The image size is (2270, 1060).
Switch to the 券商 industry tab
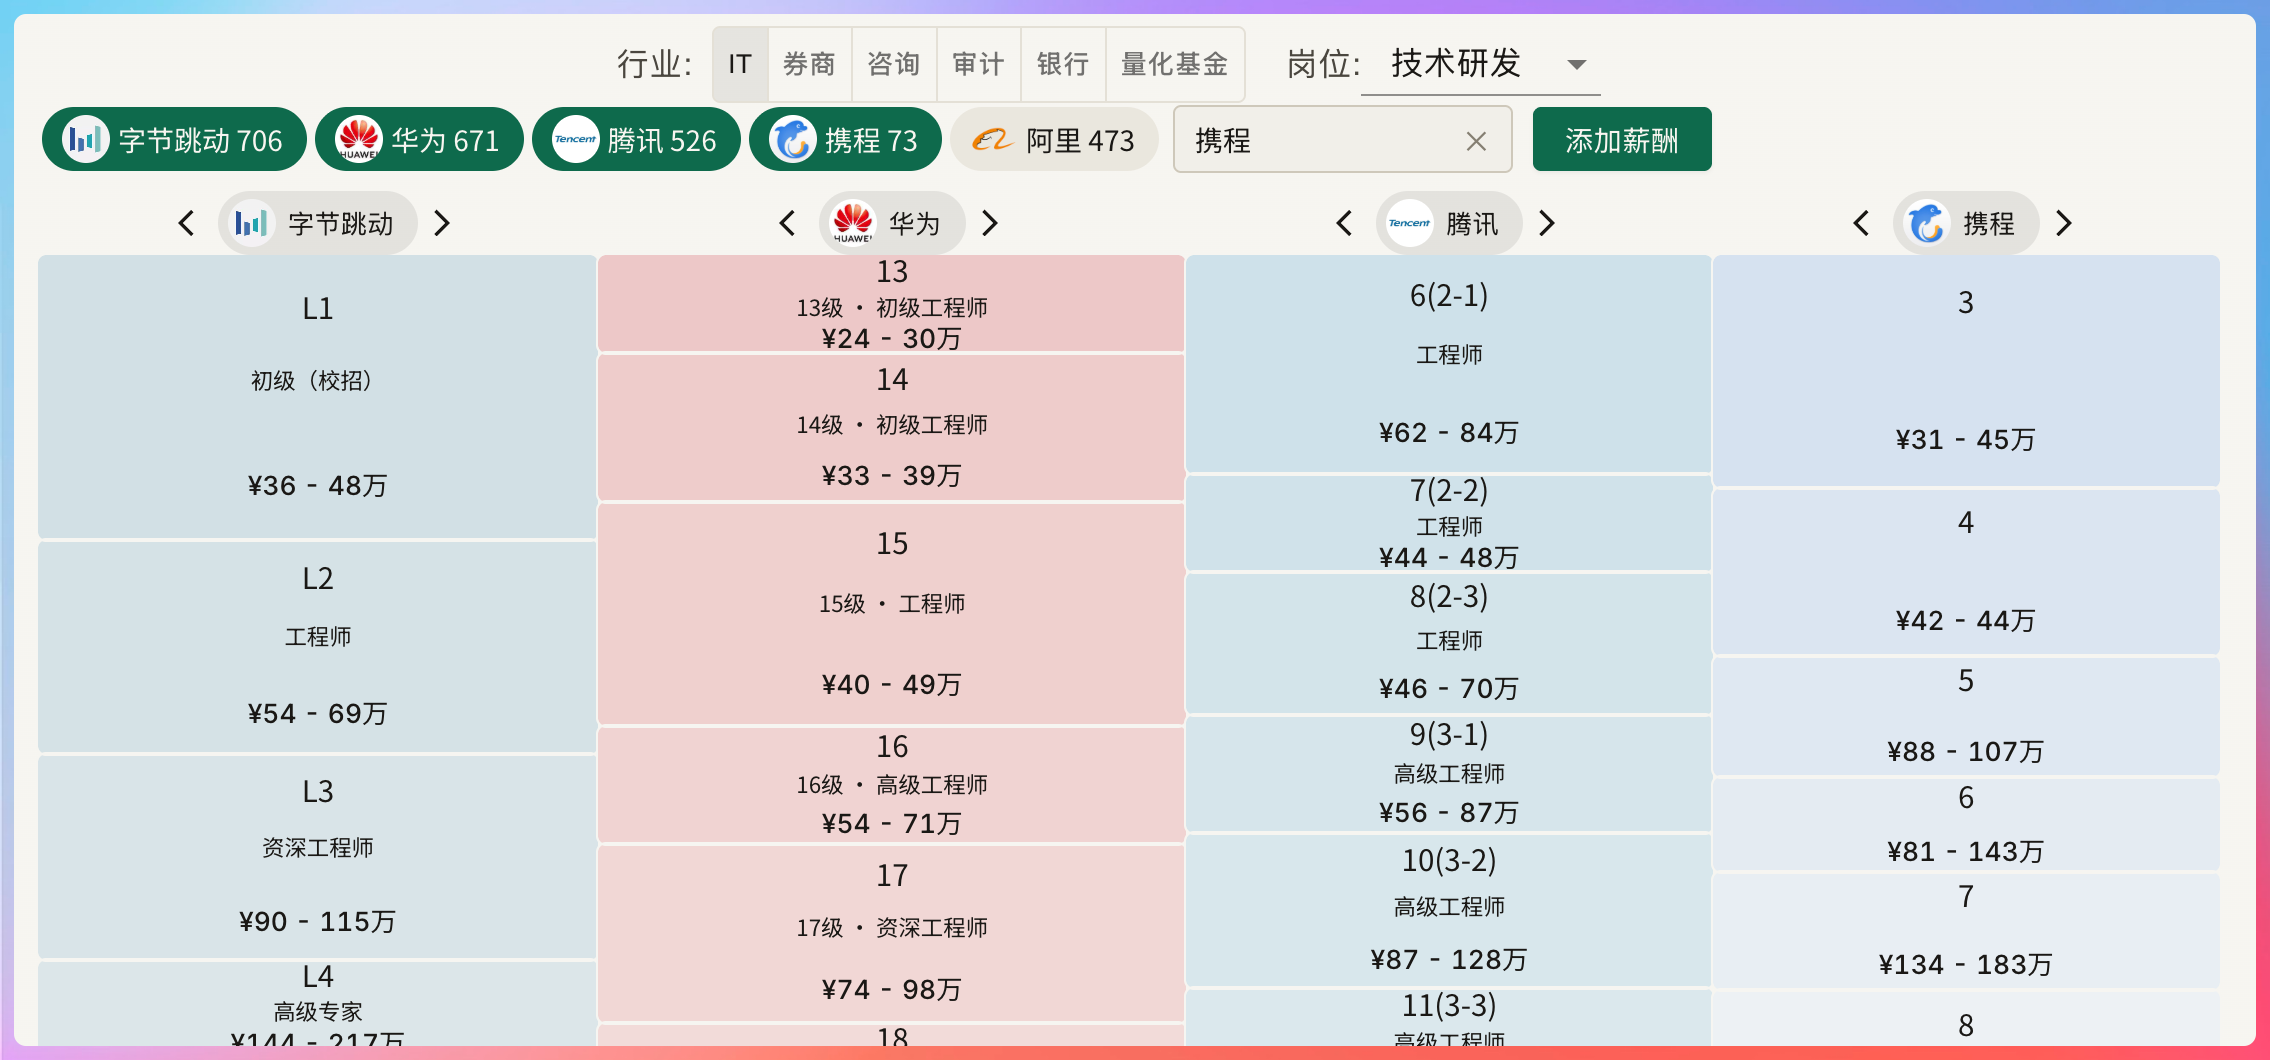coord(809,64)
